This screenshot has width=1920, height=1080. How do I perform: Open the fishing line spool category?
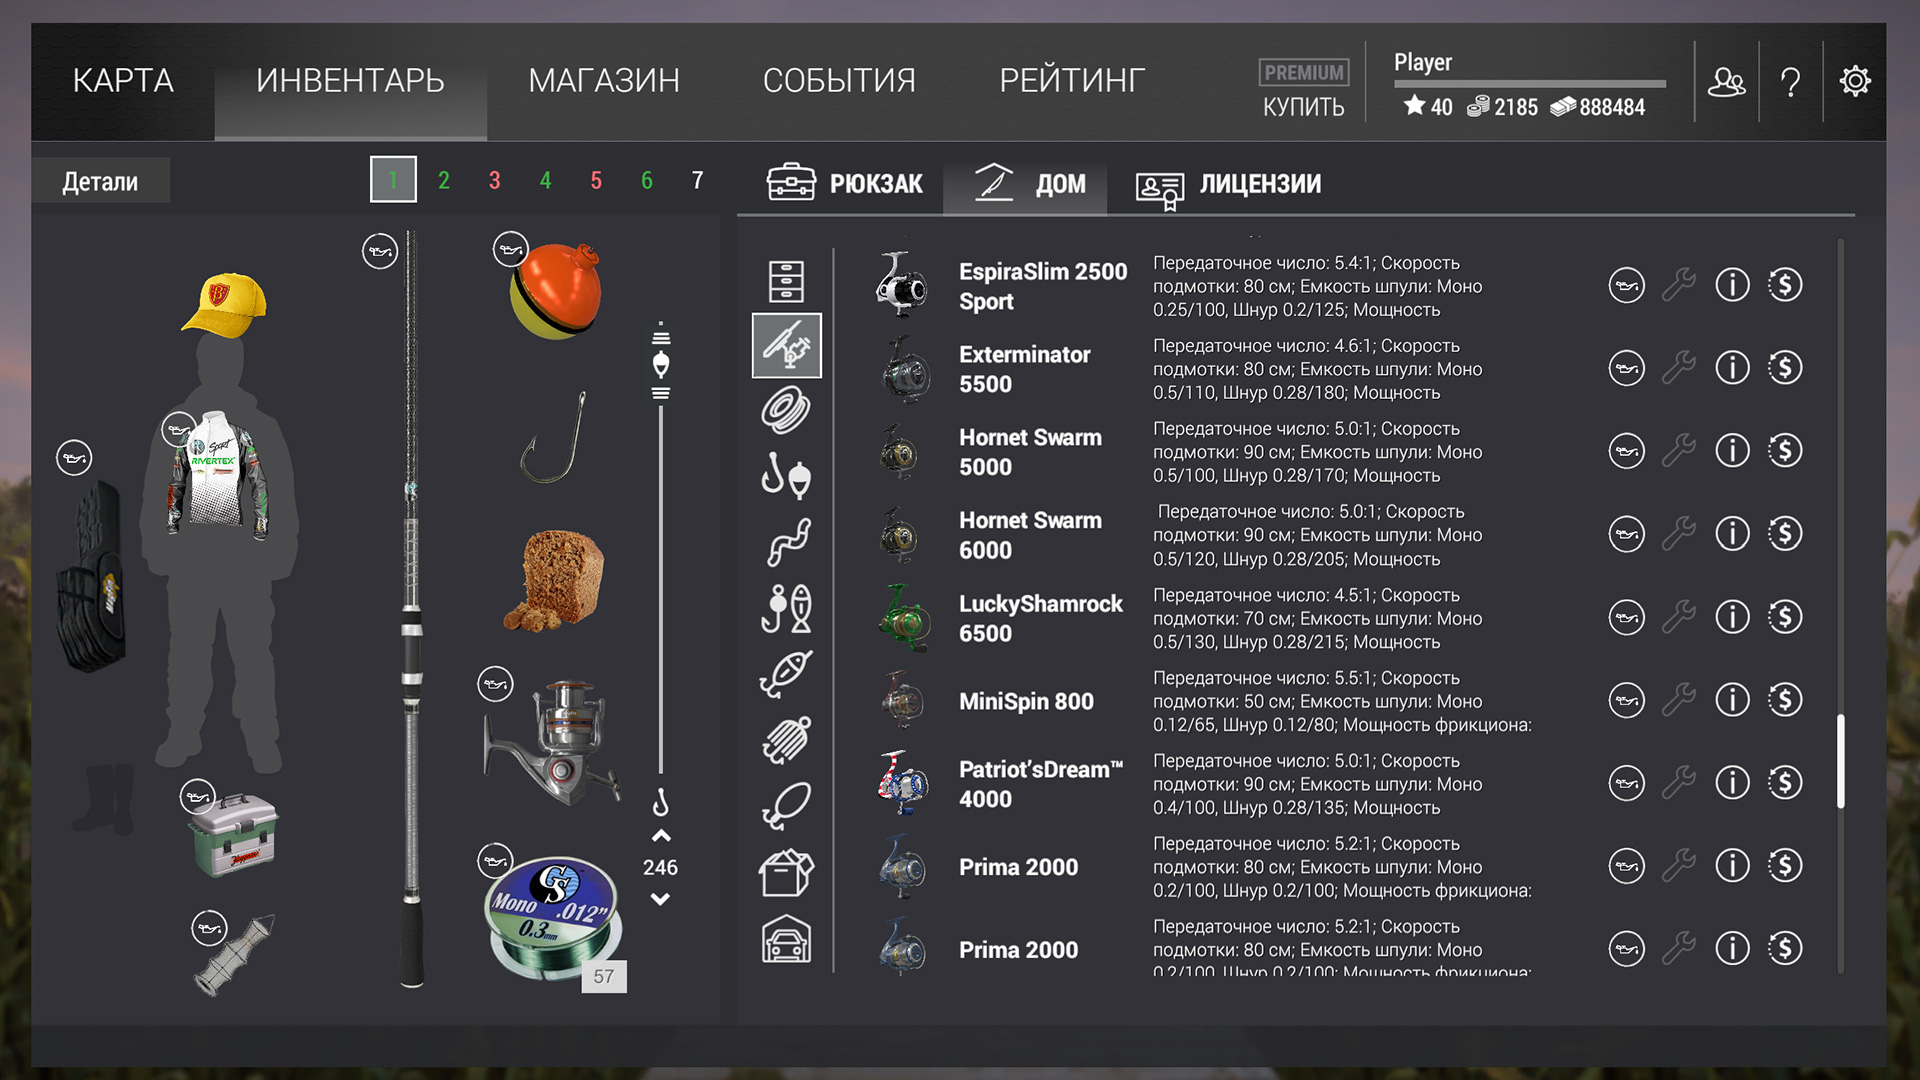click(787, 411)
